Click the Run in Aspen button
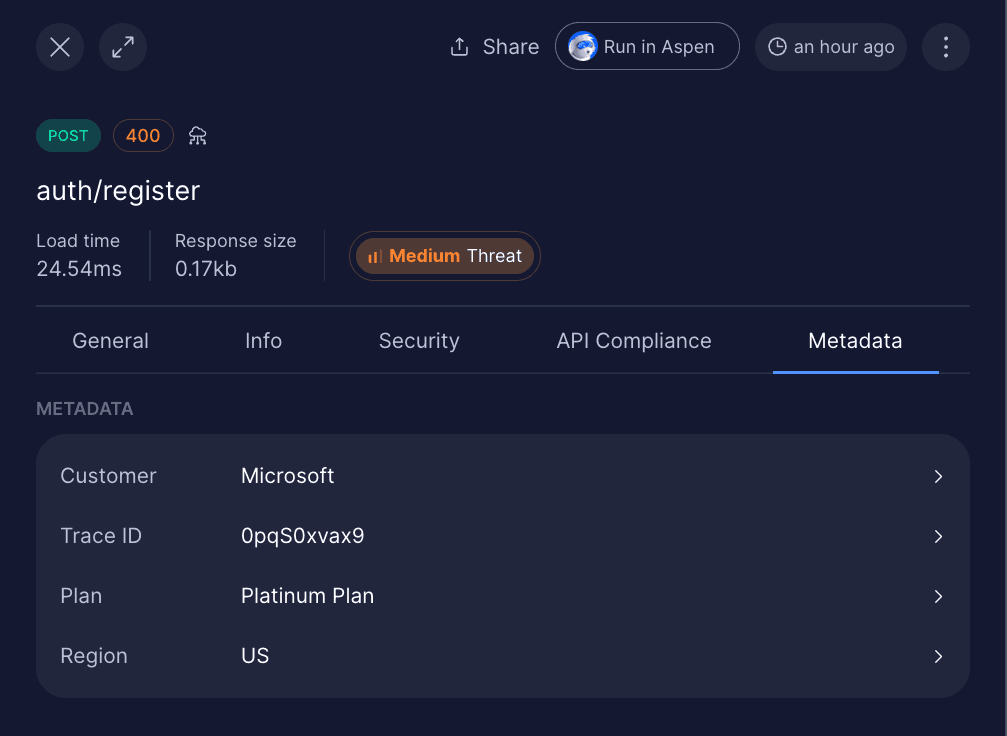The width and height of the screenshot is (1007, 736). click(x=647, y=46)
